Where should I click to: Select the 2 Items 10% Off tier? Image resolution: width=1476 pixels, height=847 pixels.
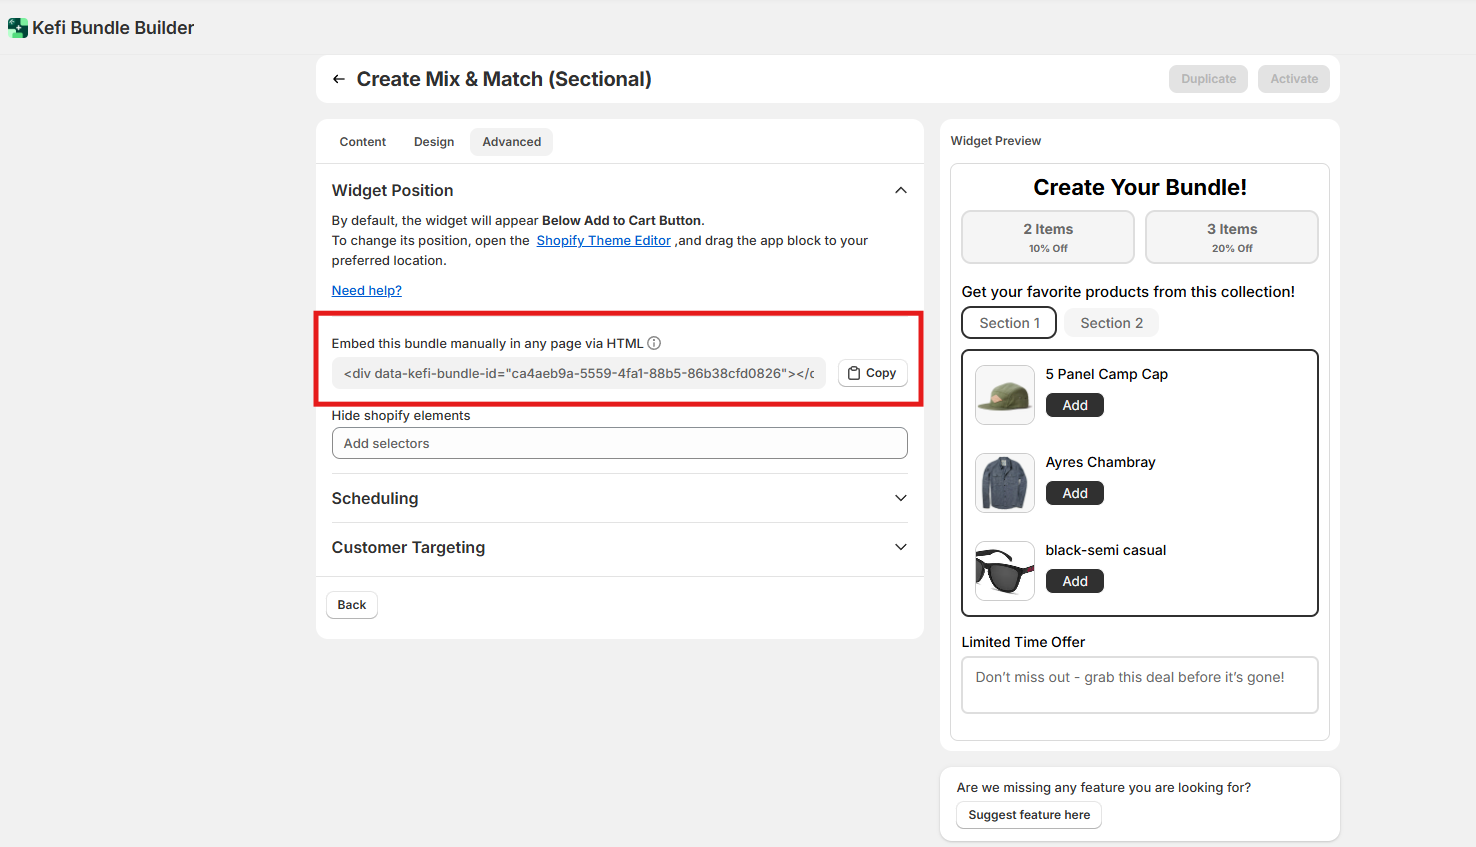pos(1047,237)
